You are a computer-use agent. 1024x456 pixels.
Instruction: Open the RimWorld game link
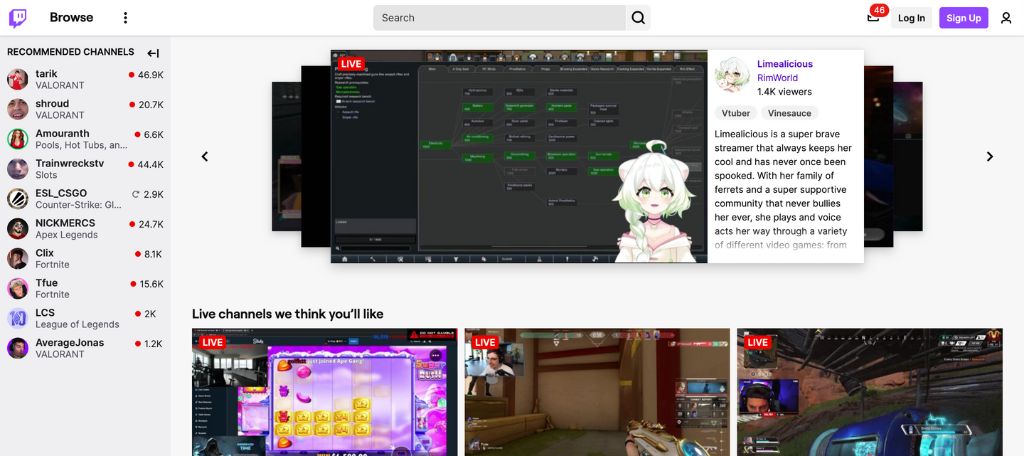pos(777,78)
